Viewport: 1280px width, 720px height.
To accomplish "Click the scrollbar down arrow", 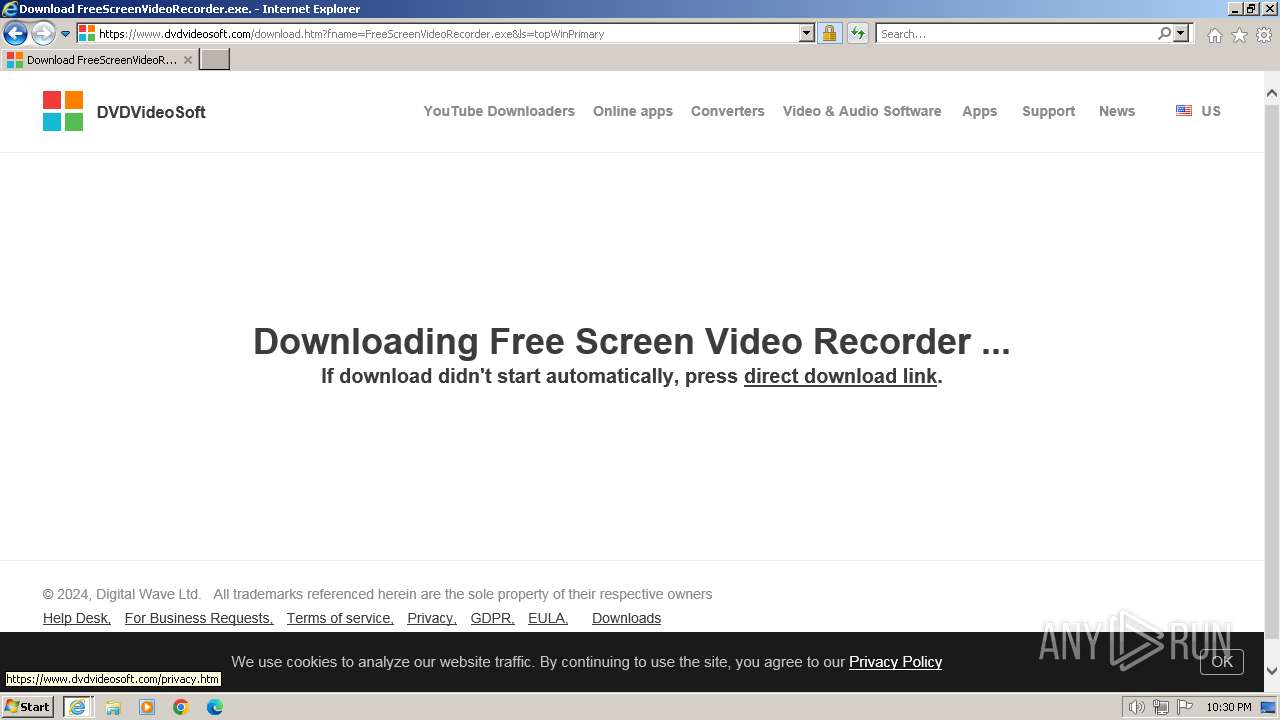I will pos(1272,671).
